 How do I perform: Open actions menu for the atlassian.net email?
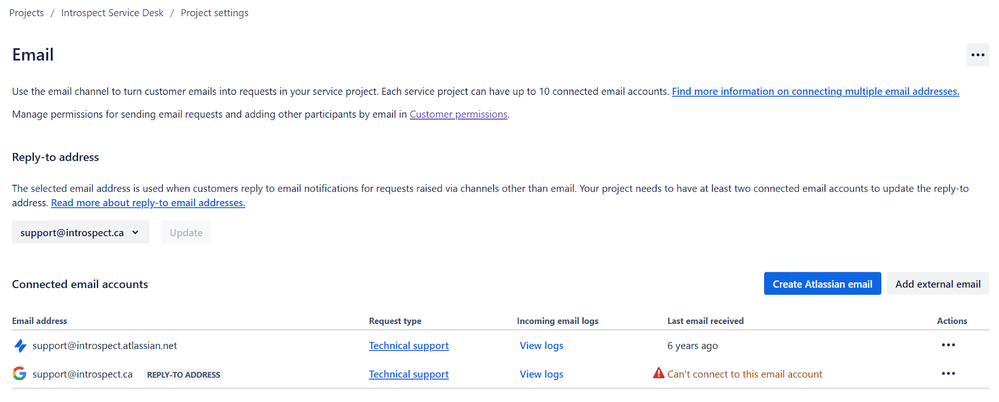pos(948,346)
